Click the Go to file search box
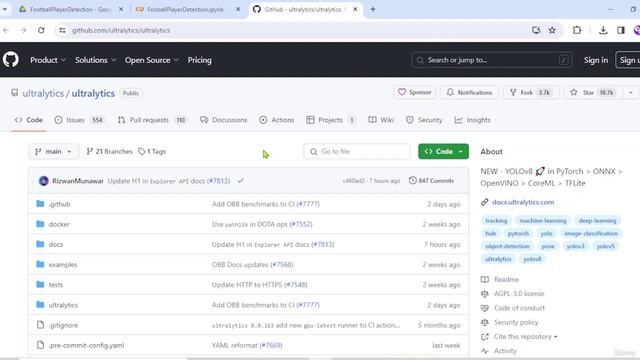 coord(356,151)
